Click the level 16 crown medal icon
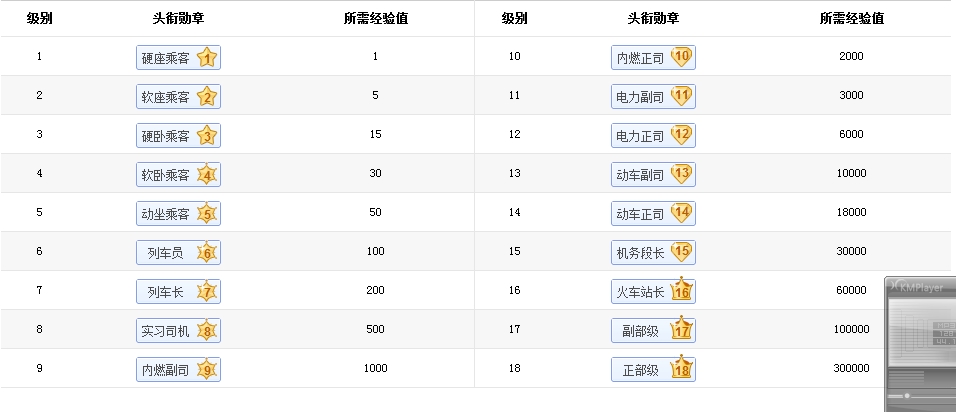This screenshot has height=412, width=956. point(682,289)
